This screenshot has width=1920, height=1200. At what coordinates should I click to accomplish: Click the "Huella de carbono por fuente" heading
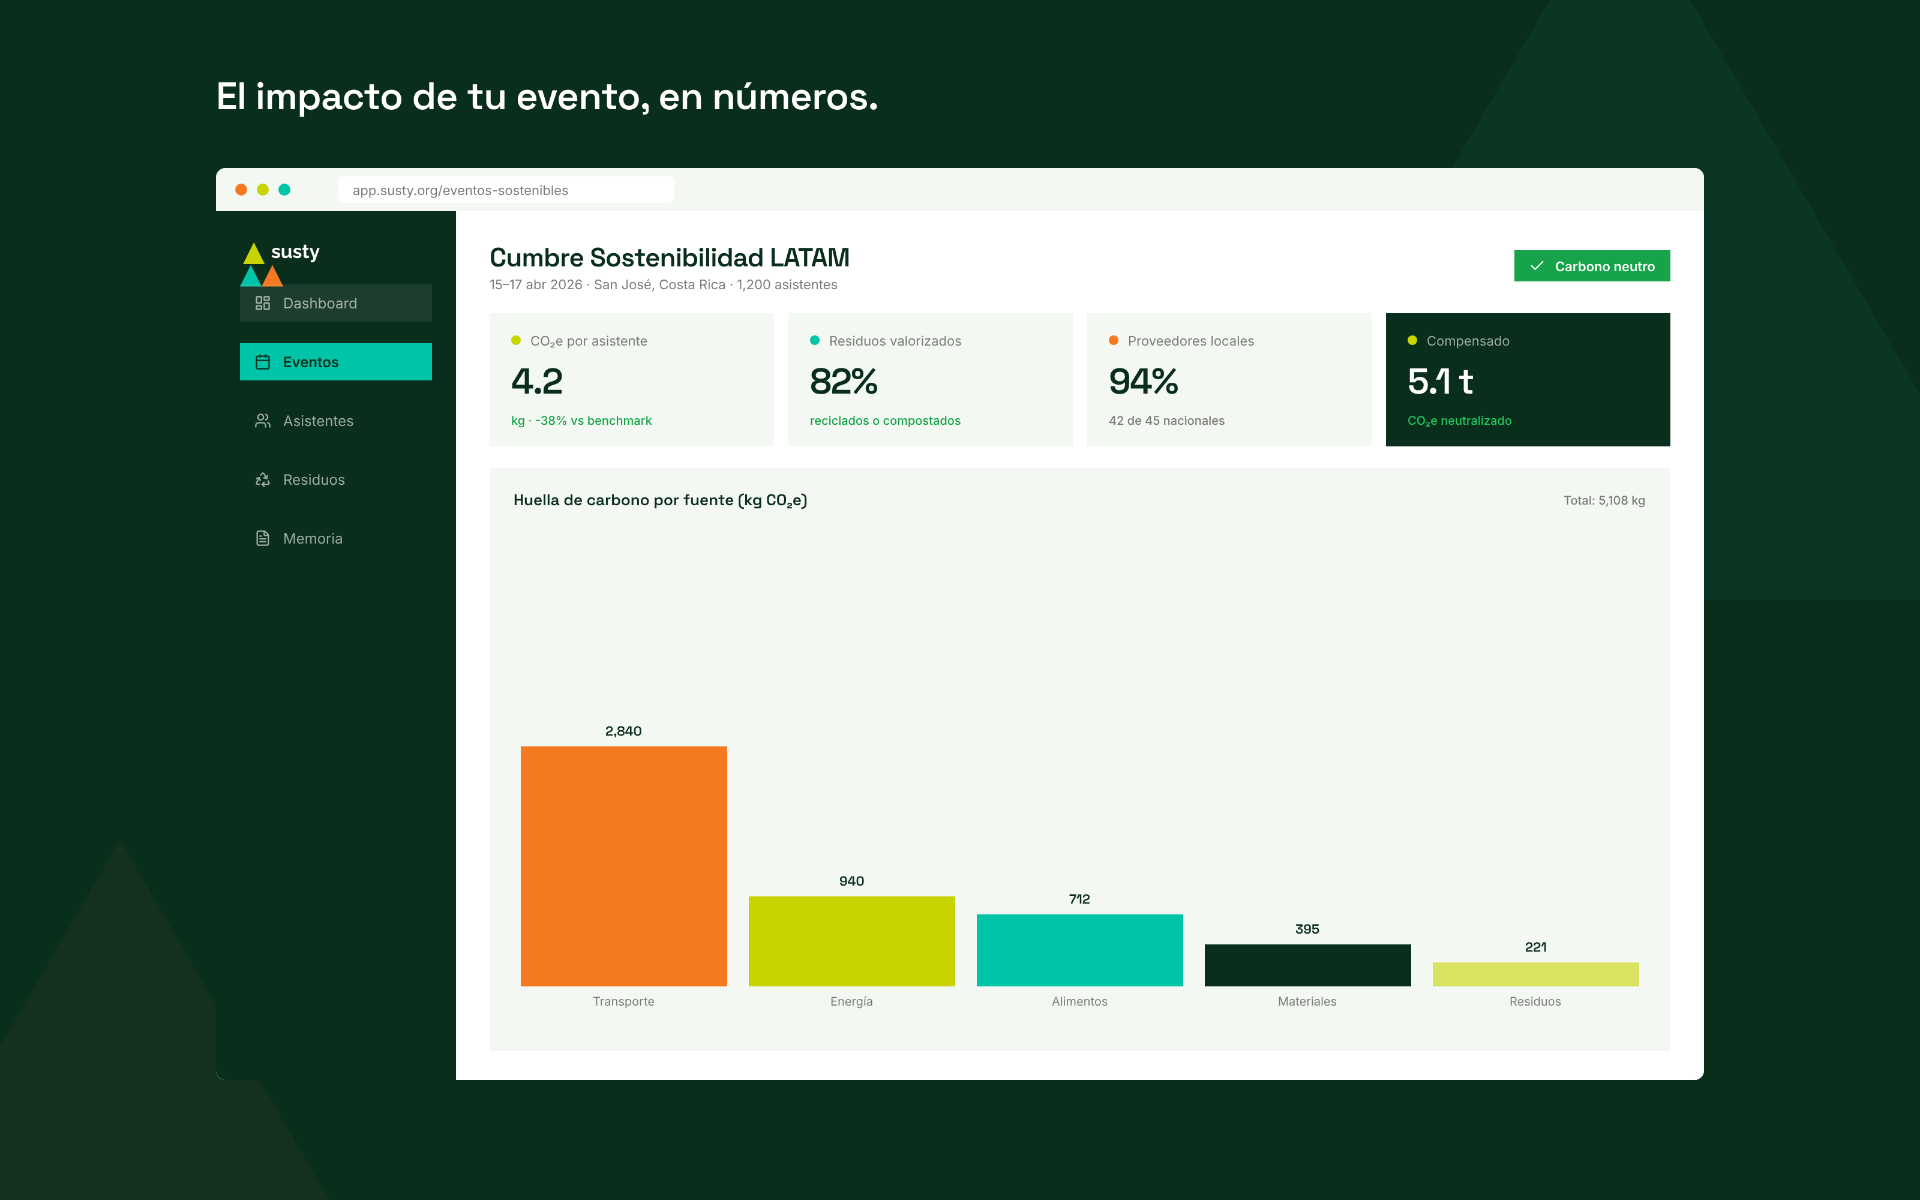coord(660,500)
